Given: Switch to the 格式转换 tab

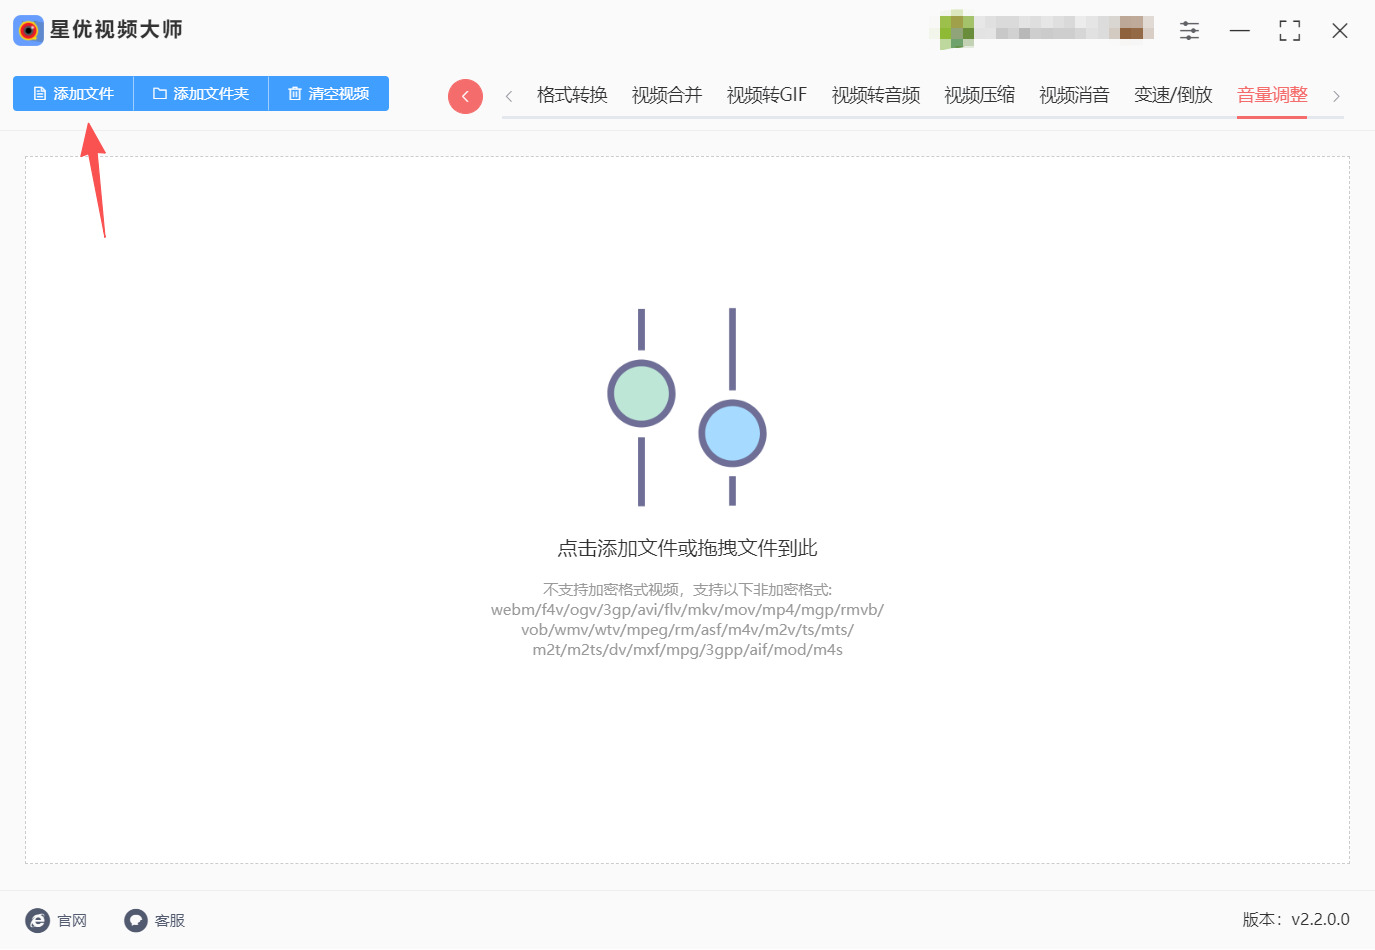Looking at the screenshot, I should [x=572, y=95].
